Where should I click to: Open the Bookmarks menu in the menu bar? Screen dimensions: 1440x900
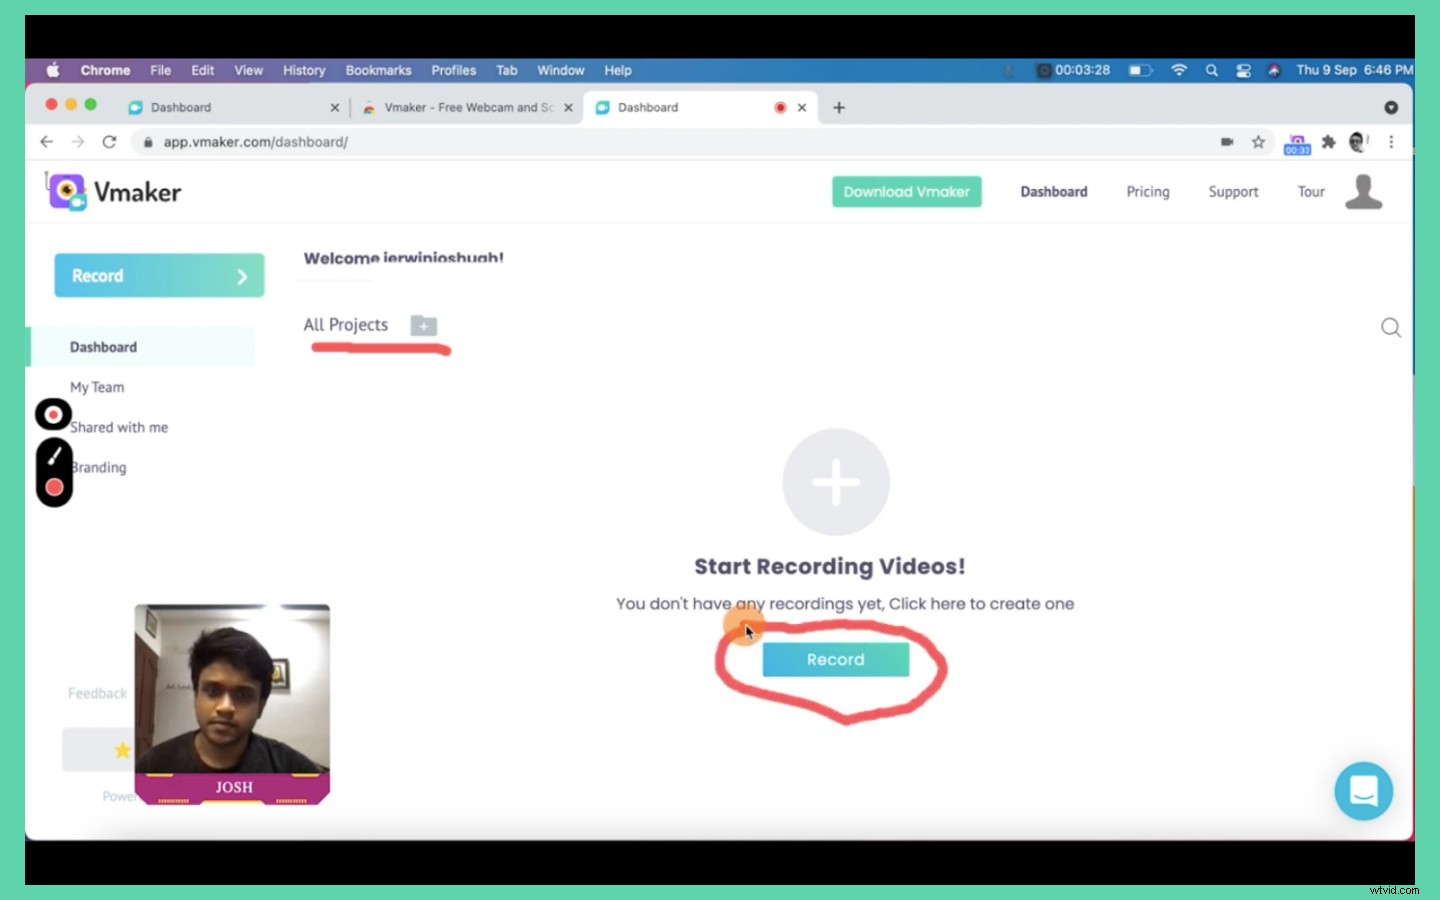pyautogui.click(x=378, y=70)
